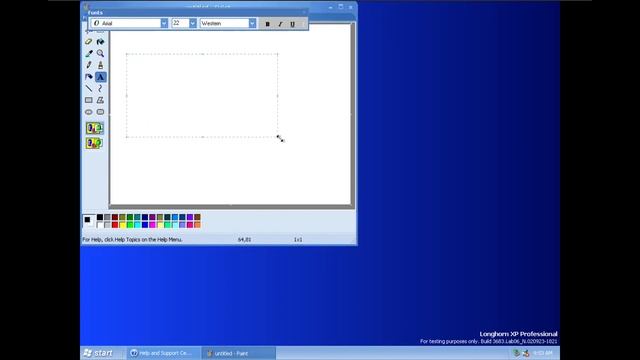The width and height of the screenshot is (640, 360).
Task: Select the Curve tool
Action: (100, 88)
